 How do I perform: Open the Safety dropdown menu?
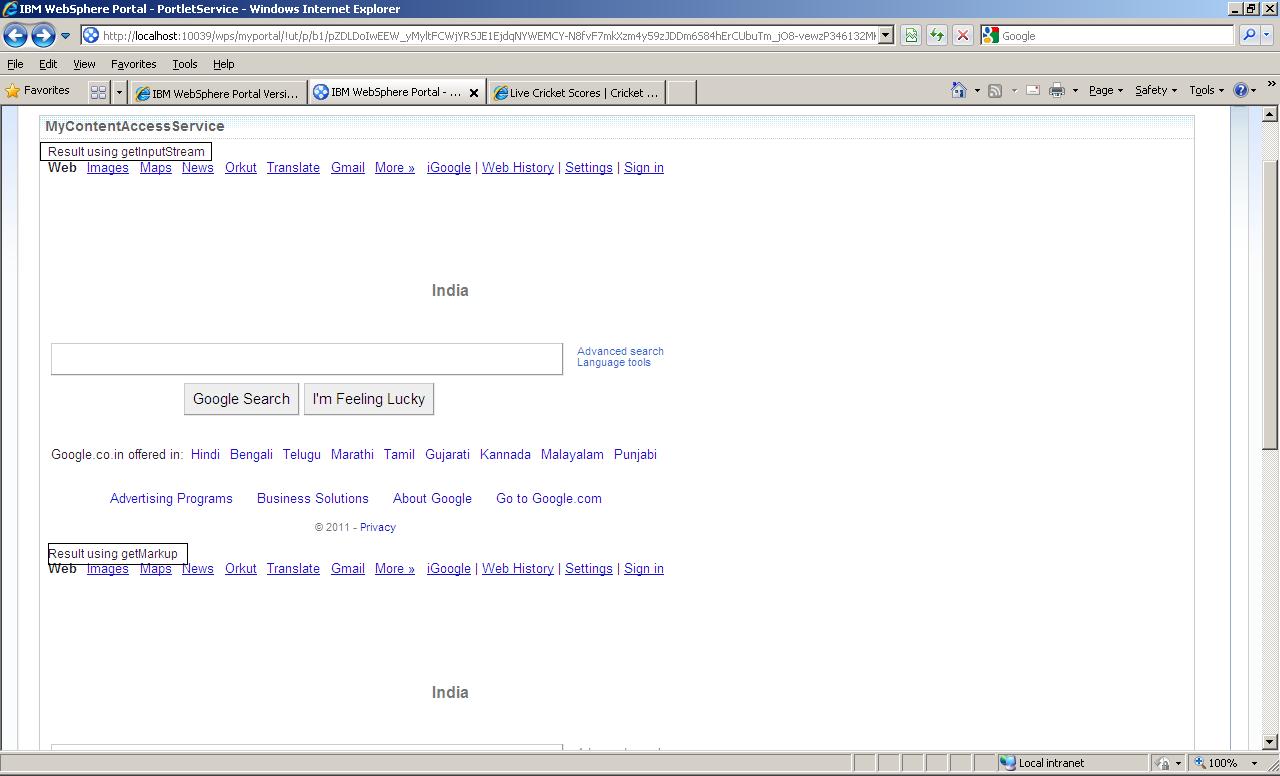coord(1155,90)
